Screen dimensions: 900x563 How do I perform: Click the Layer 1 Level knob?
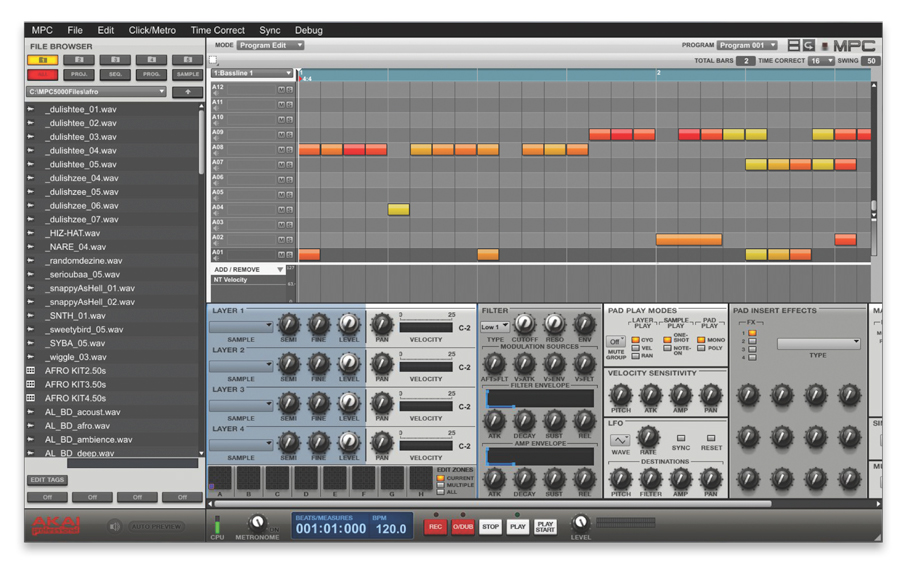tap(348, 324)
